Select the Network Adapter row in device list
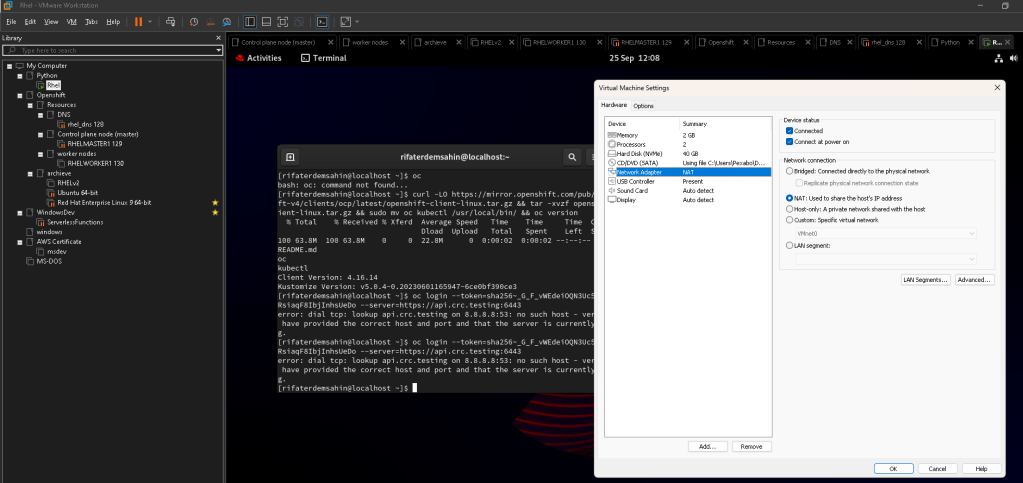The image size is (1023, 483). click(x=688, y=172)
